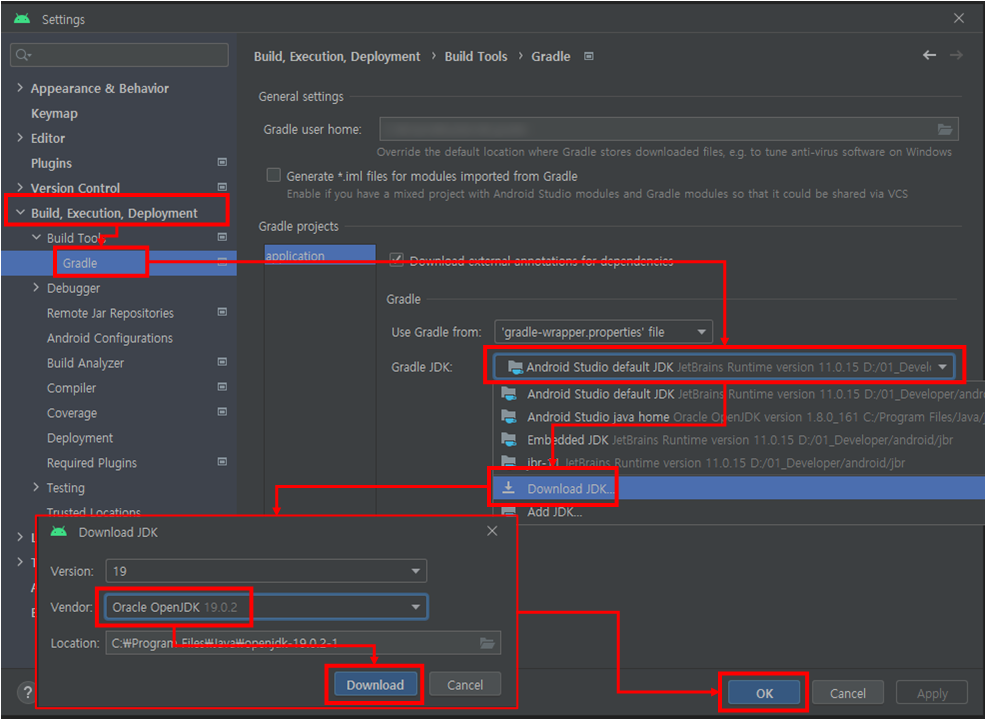986x720 pixels.
Task: Click project-settings icon next to Coverage
Action: [222, 412]
